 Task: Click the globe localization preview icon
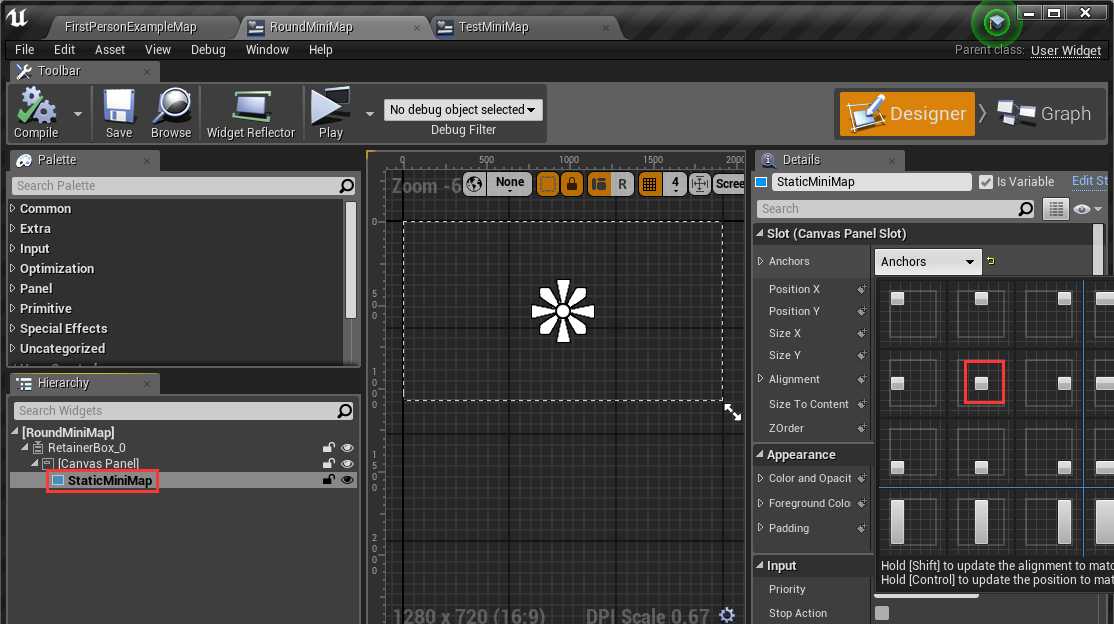click(475, 184)
